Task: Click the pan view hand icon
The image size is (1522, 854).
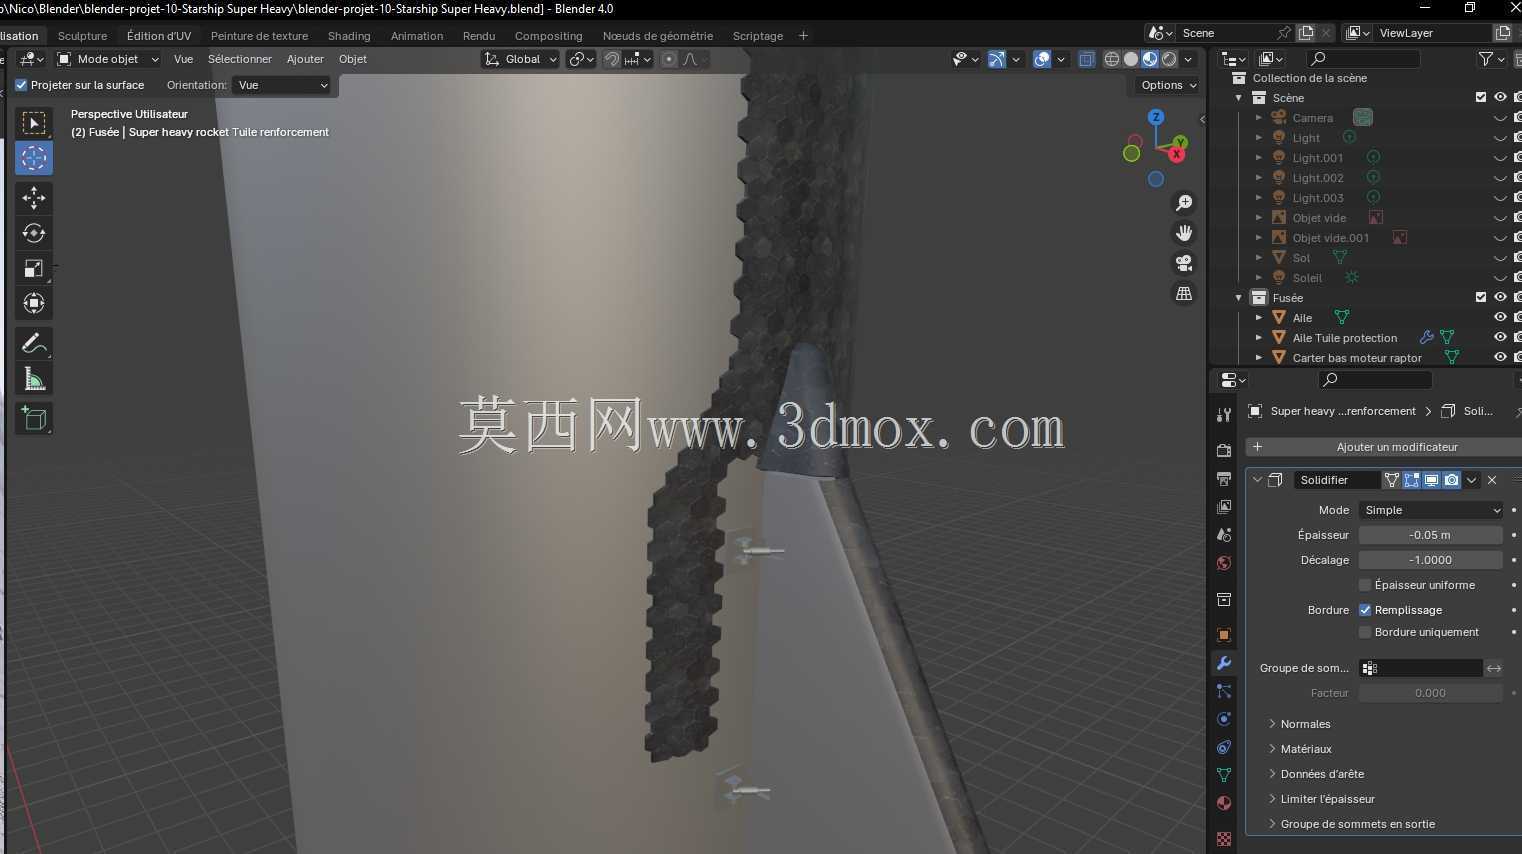Action: pyautogui.click(x=1184, y=233)
